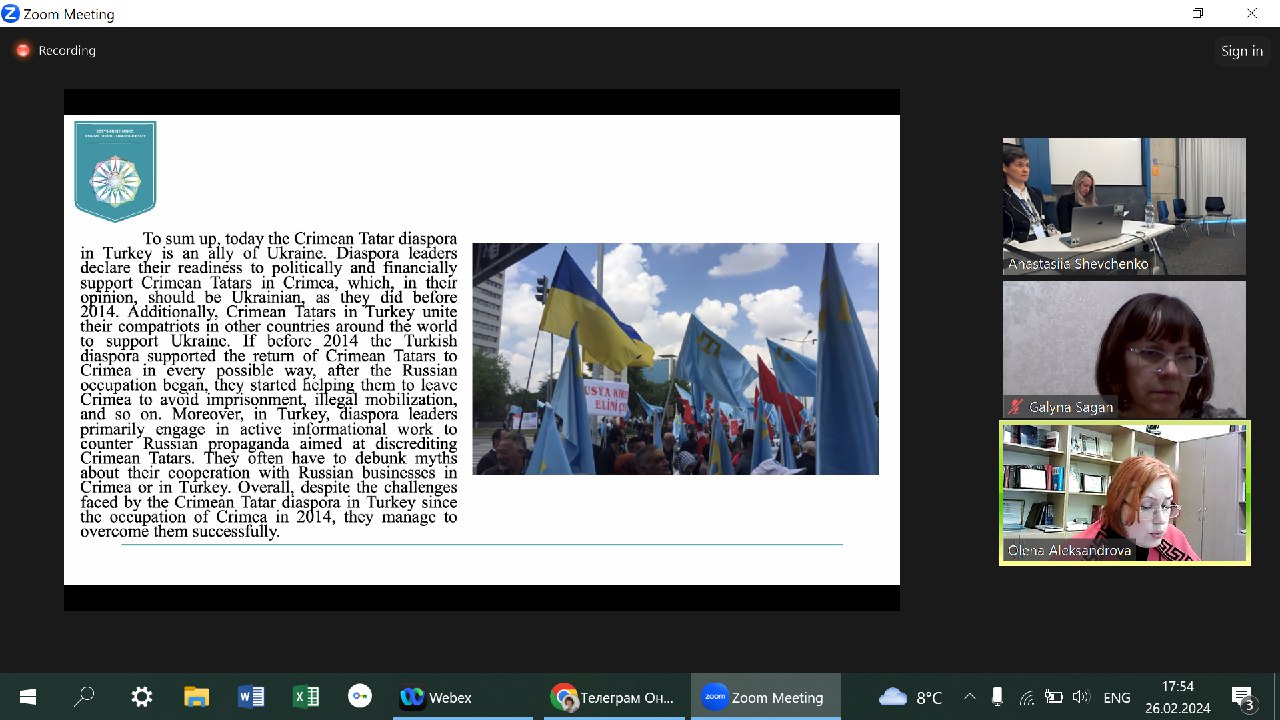Change the ENG input language
The image size is (1280, 720).
click(x=1117, y=697)
